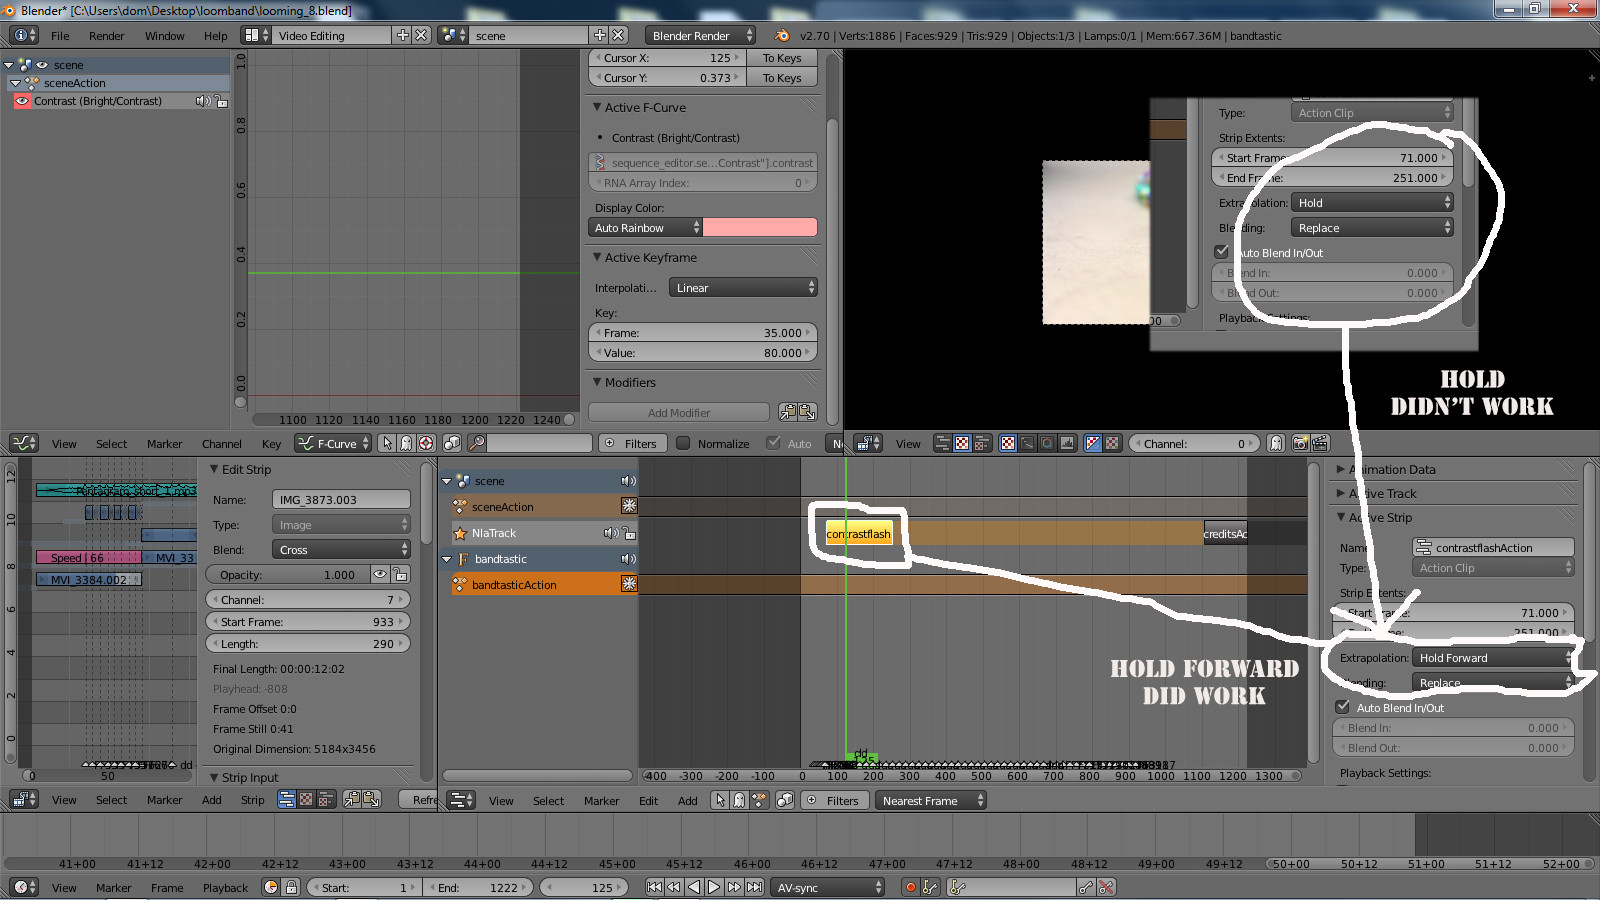The width and height of the screenshot is (1600, 900).
Task: Click the cube icon in F-Curve header
Action: pyautogui.click(x=452, y=443)
